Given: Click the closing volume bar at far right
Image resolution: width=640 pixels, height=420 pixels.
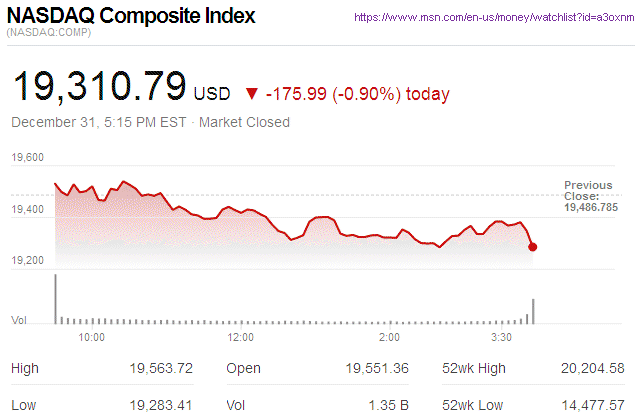Looking at the screenshot, I should click(533, 311).
